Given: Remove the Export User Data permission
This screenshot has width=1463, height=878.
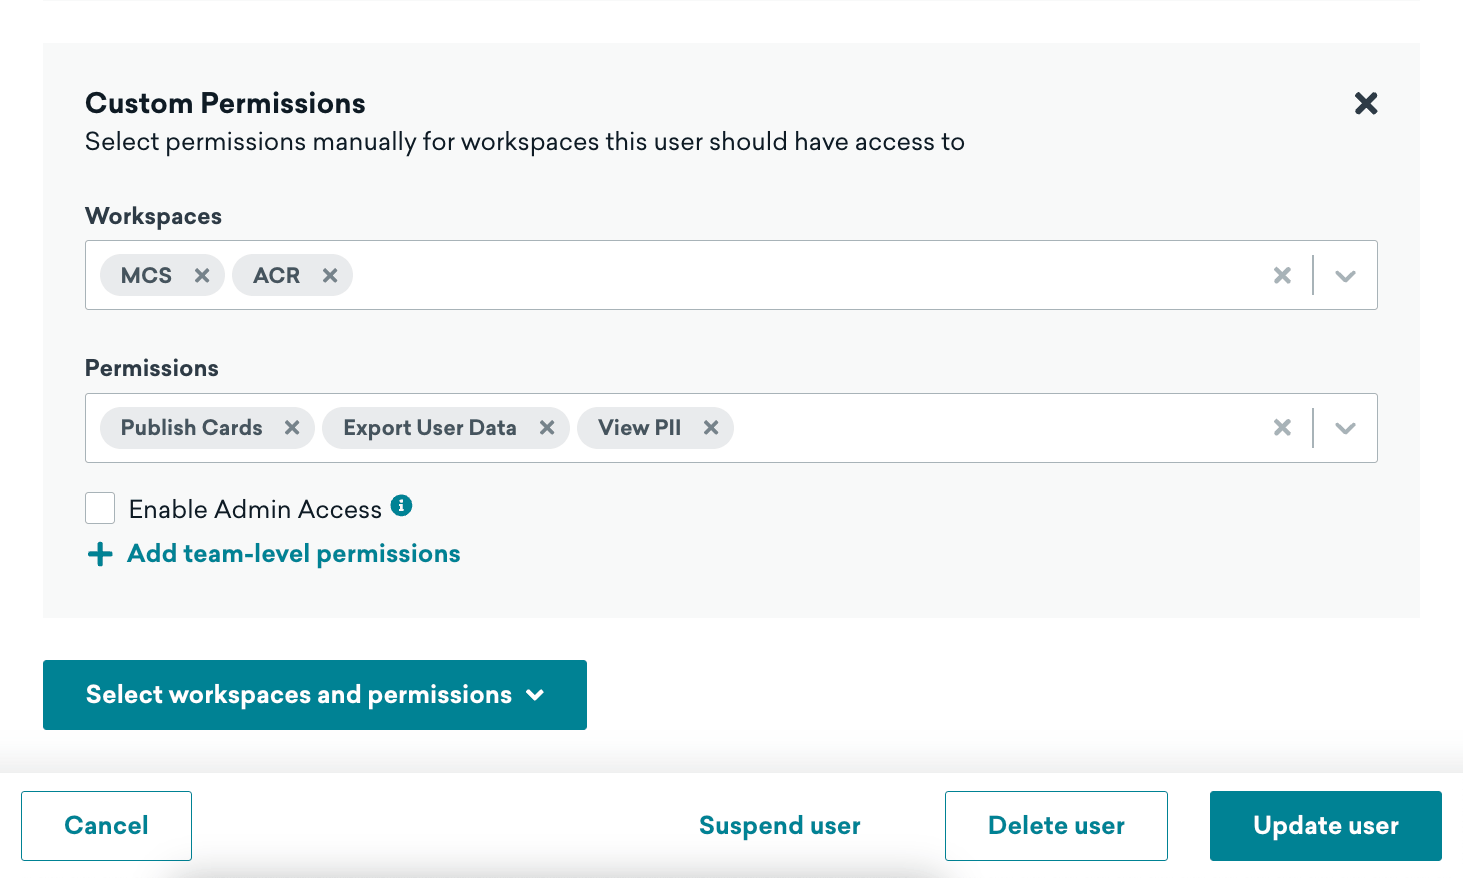Looking at the screenshot, I should coord(547,428).
